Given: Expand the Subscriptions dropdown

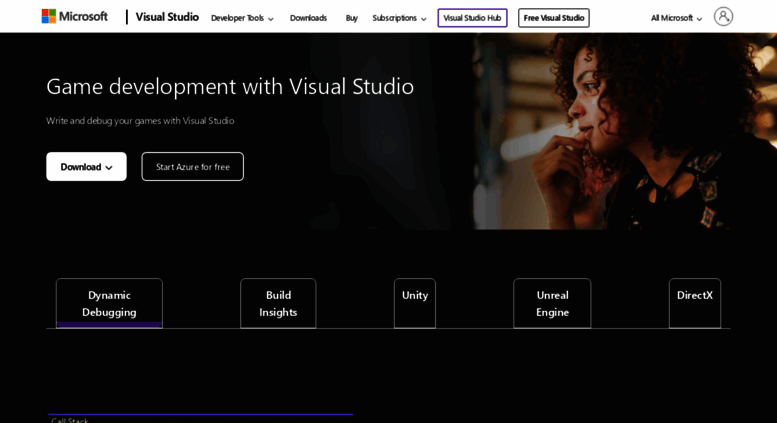Looking at the screenshot, I should [399, 18].
